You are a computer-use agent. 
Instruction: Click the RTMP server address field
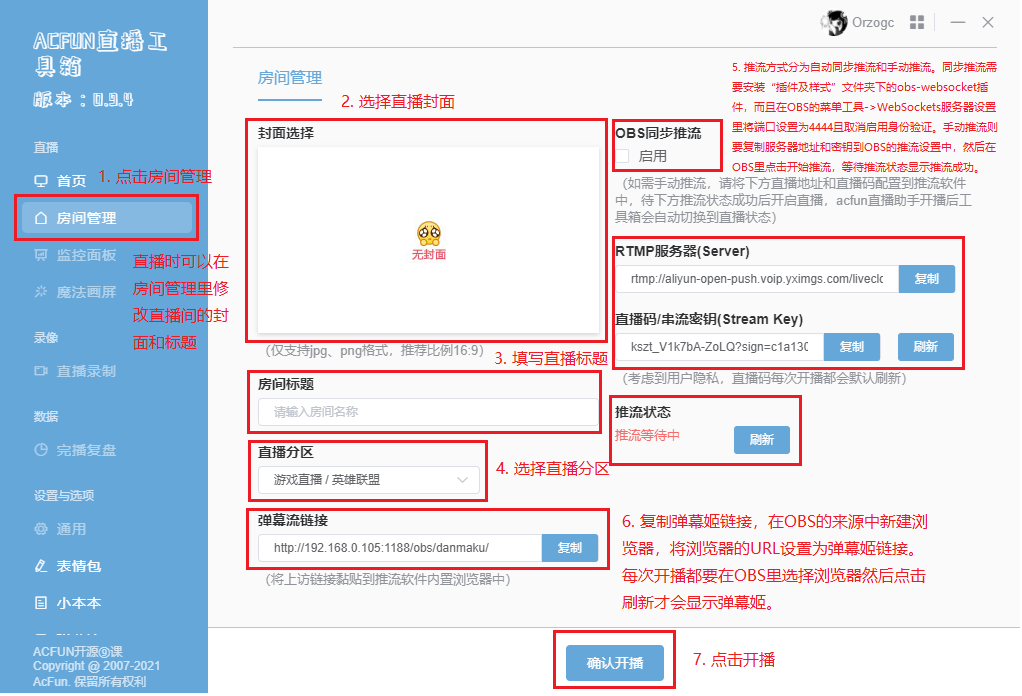point(757,279)
